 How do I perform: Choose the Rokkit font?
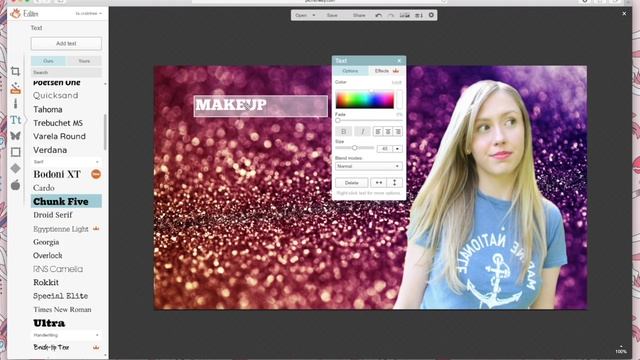click(x=46, y=282)
